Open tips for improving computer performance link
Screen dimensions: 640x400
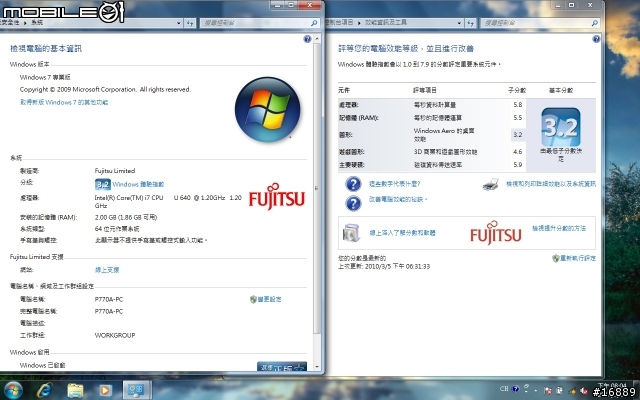click(x=398, y=200)
